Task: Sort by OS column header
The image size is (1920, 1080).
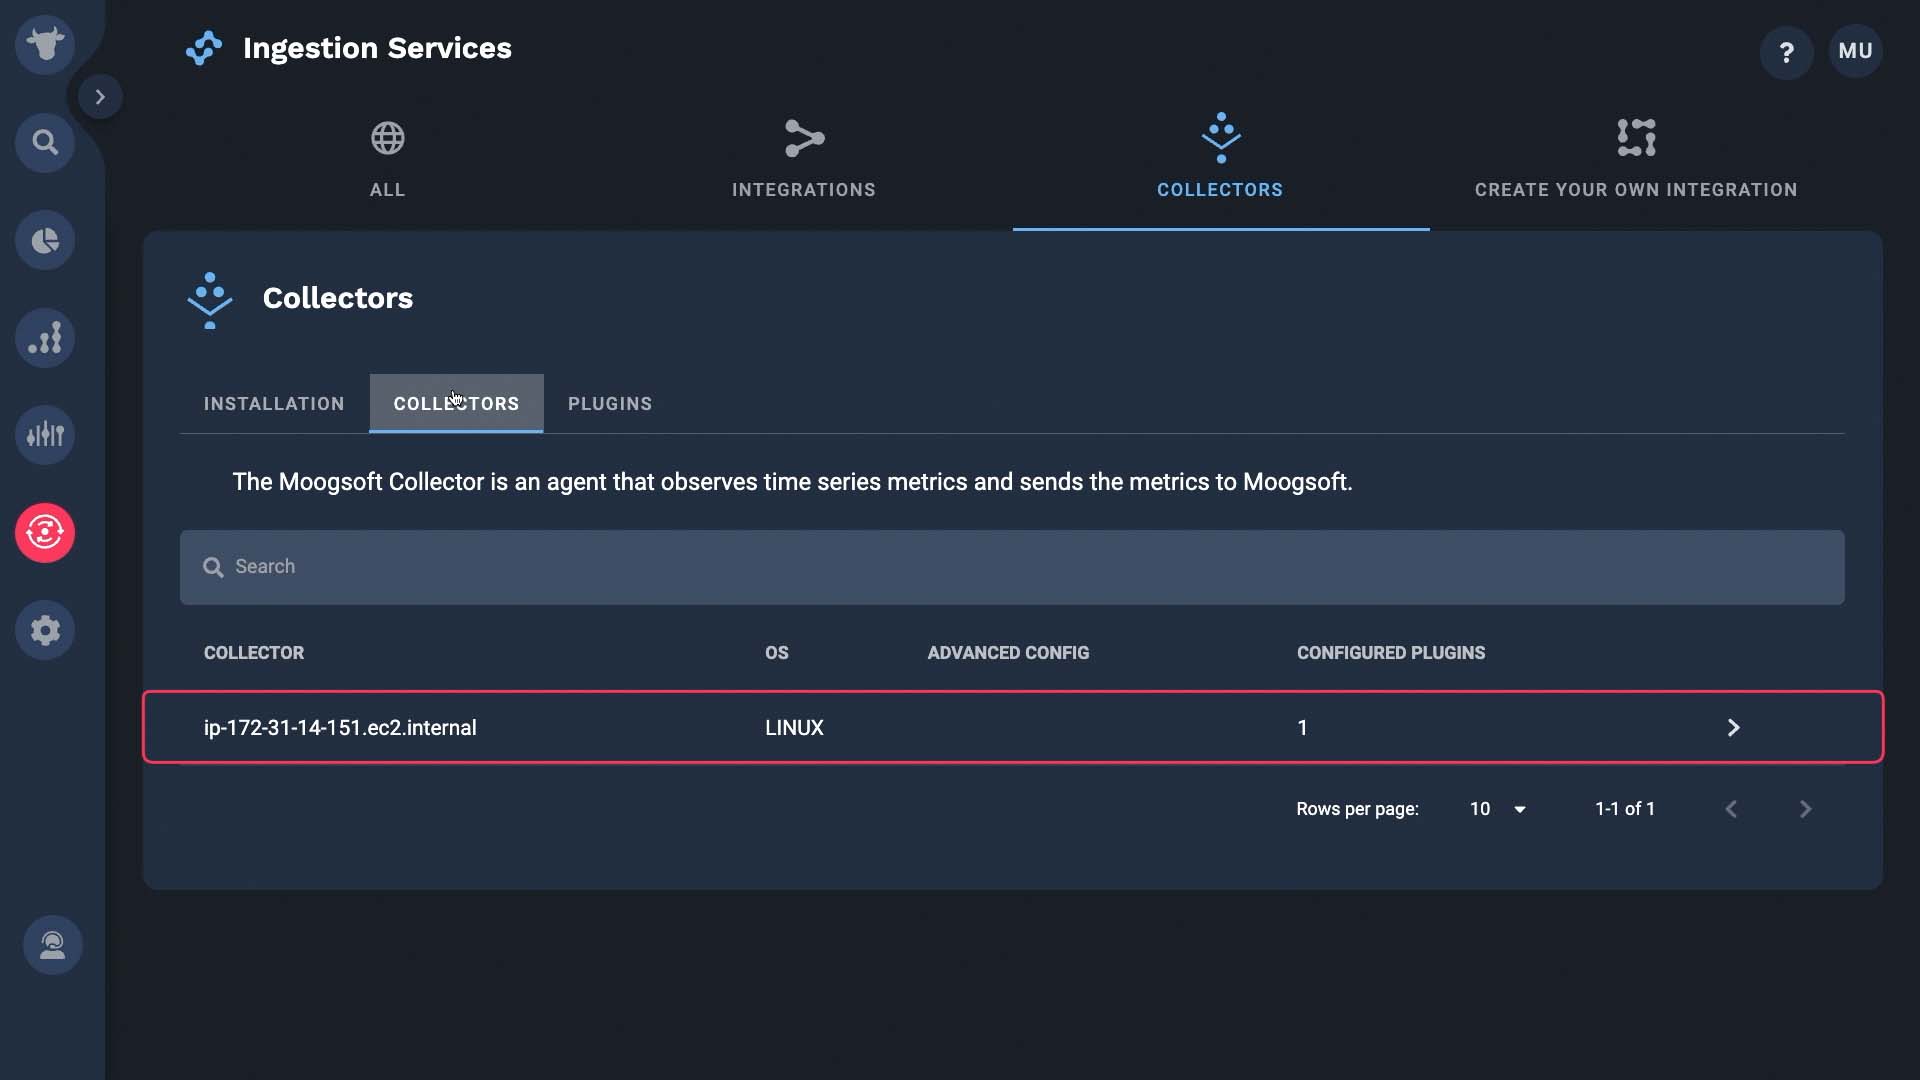Action: coord(777,653)
